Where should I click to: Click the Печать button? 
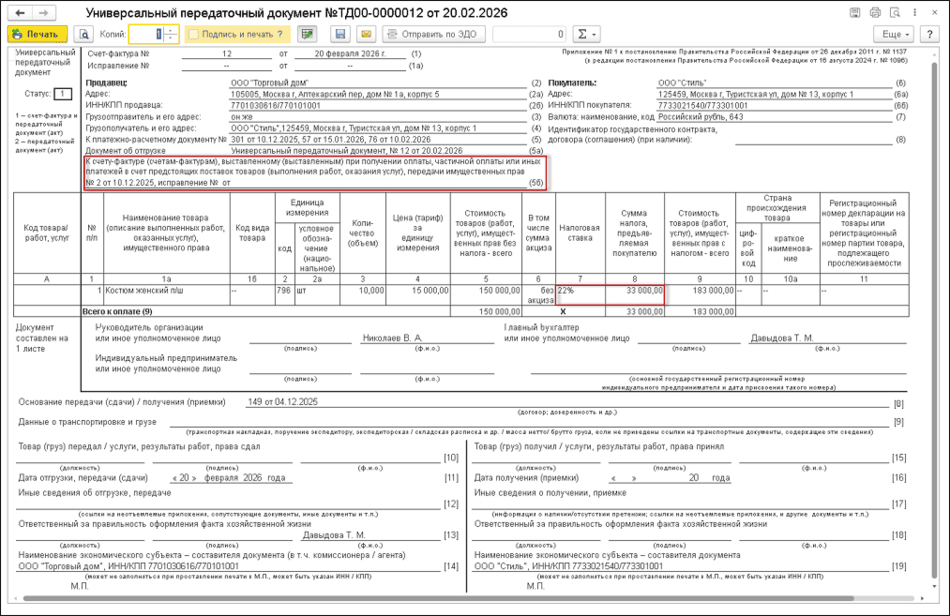click(37, 34)
